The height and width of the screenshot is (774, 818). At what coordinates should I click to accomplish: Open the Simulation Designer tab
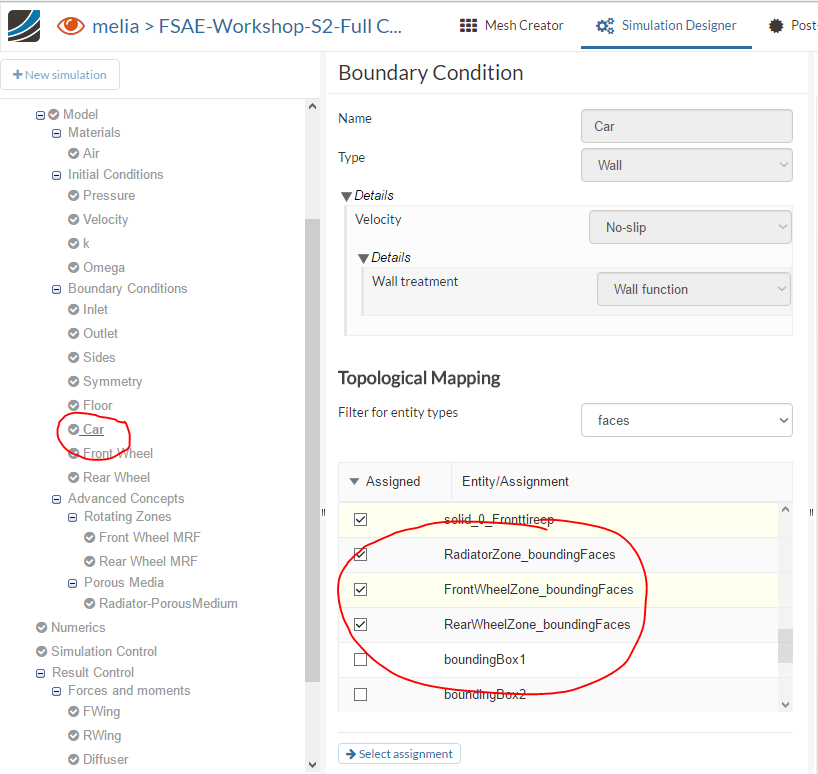[666, 26]
